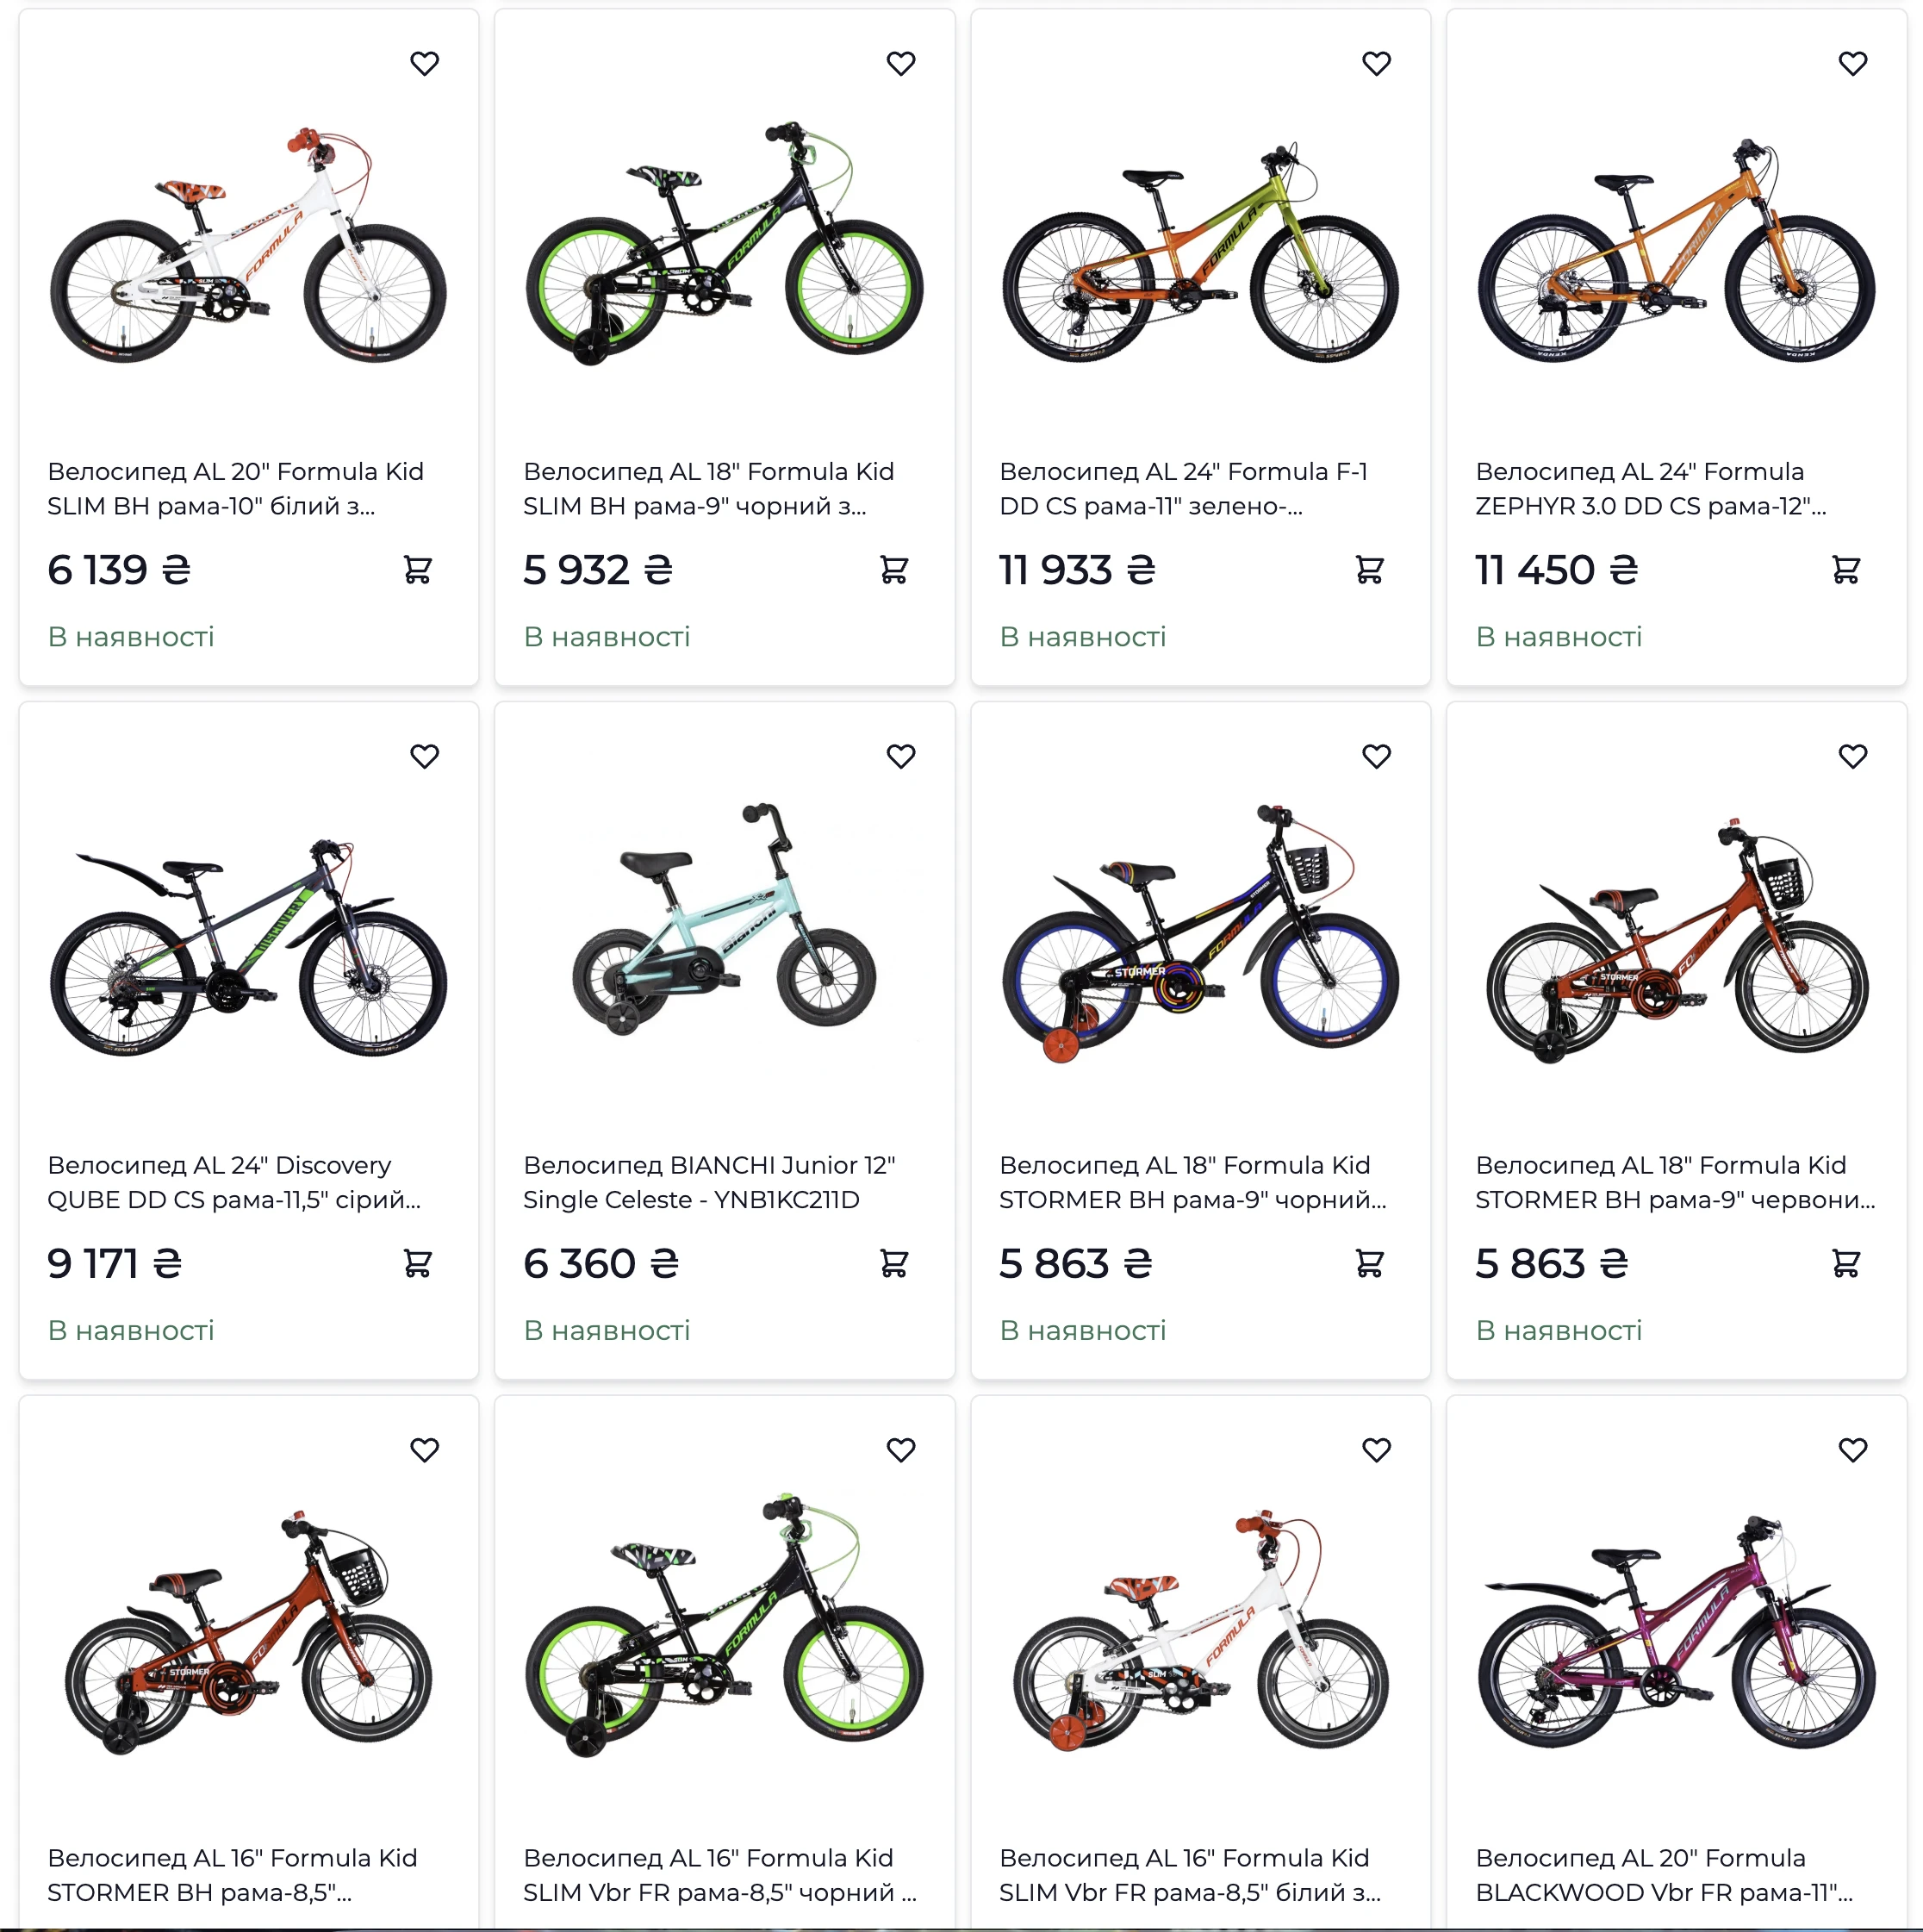Add white Formula Kid SLIM 20" to wishlist
The width and height of the screenshot is (1923, 1932).
424,63
